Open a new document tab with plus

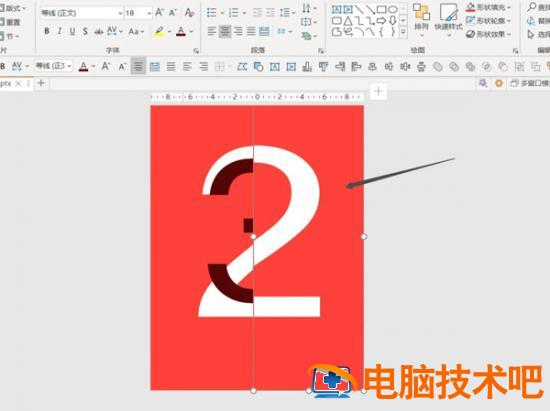41,83
